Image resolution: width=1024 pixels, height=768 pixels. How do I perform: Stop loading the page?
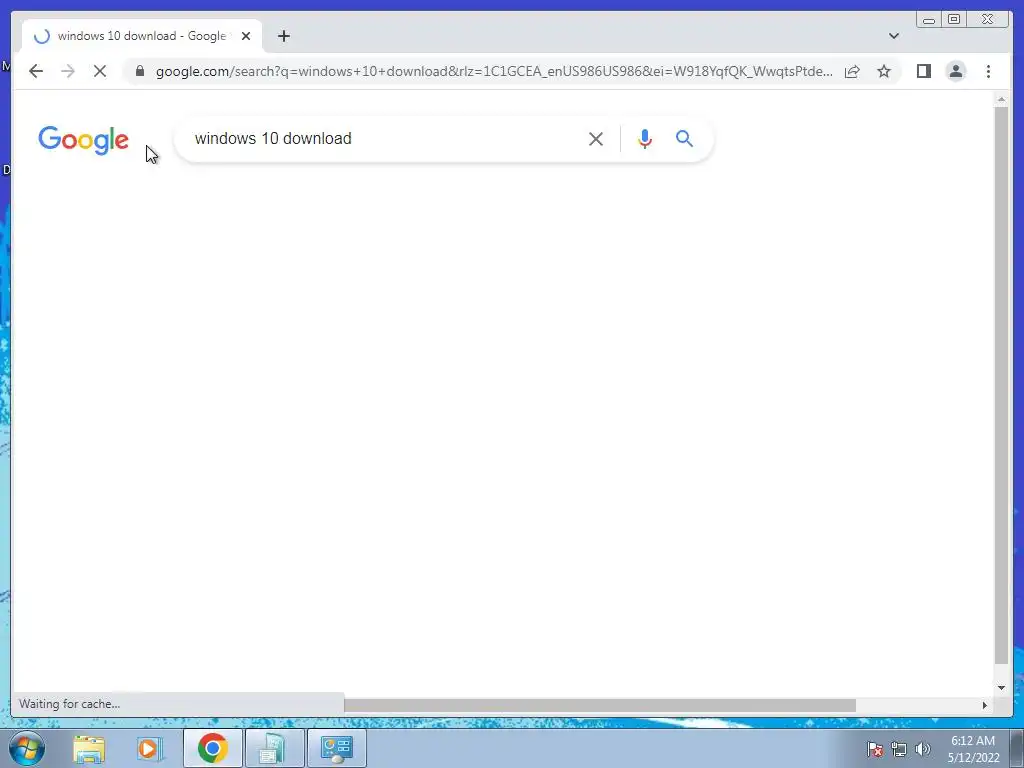pos(100,71)
